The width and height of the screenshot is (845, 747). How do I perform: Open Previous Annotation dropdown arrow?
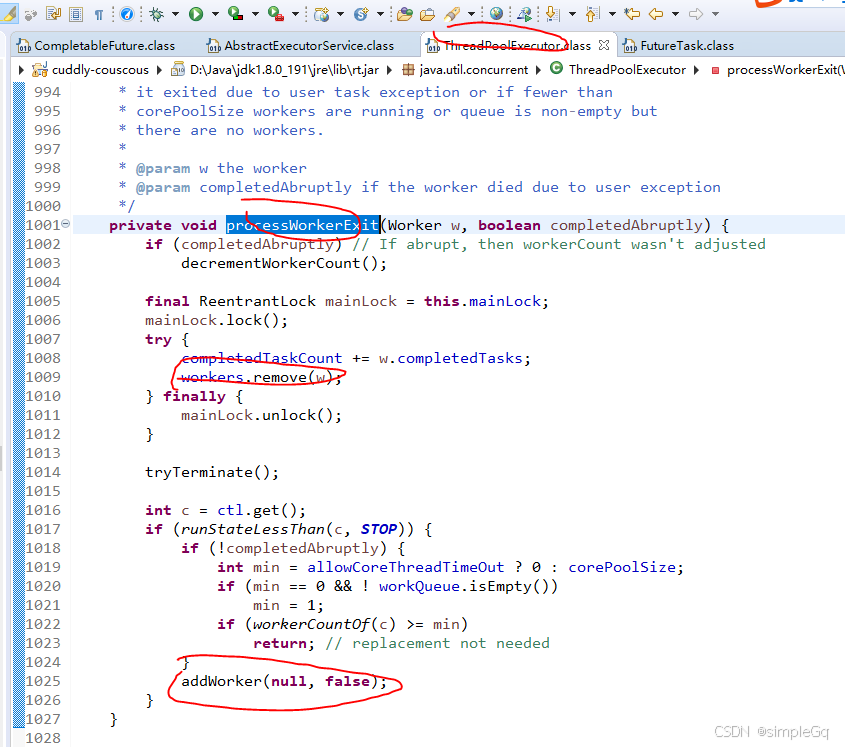[x=612, y=14]
